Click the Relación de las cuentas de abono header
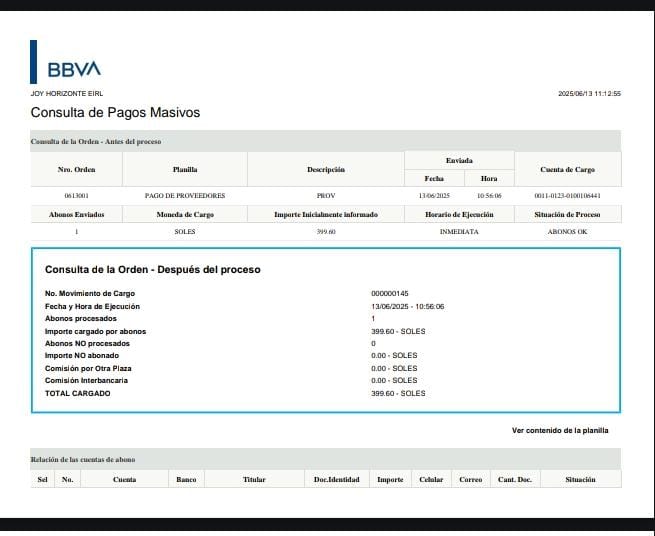The width and height of the screenshot is (655, 536). click(x=83, y=459)
